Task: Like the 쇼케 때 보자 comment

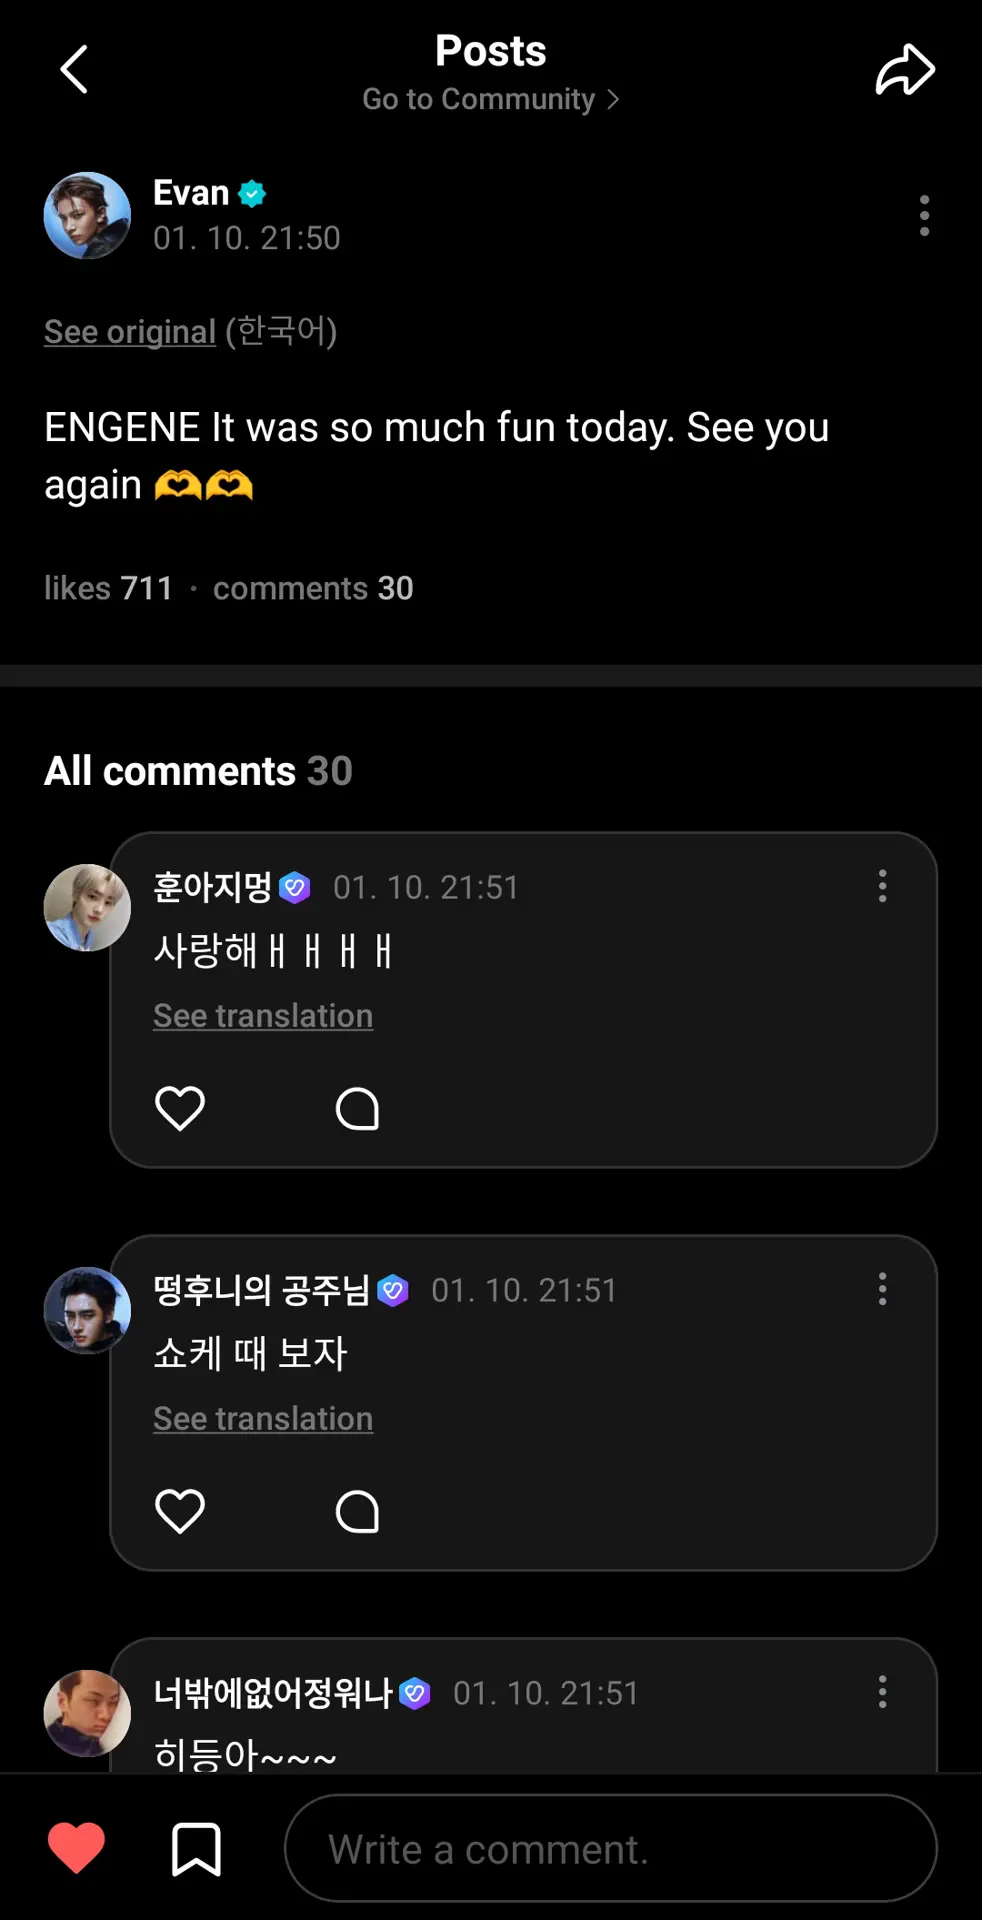Action: (x=180, y=1511)
